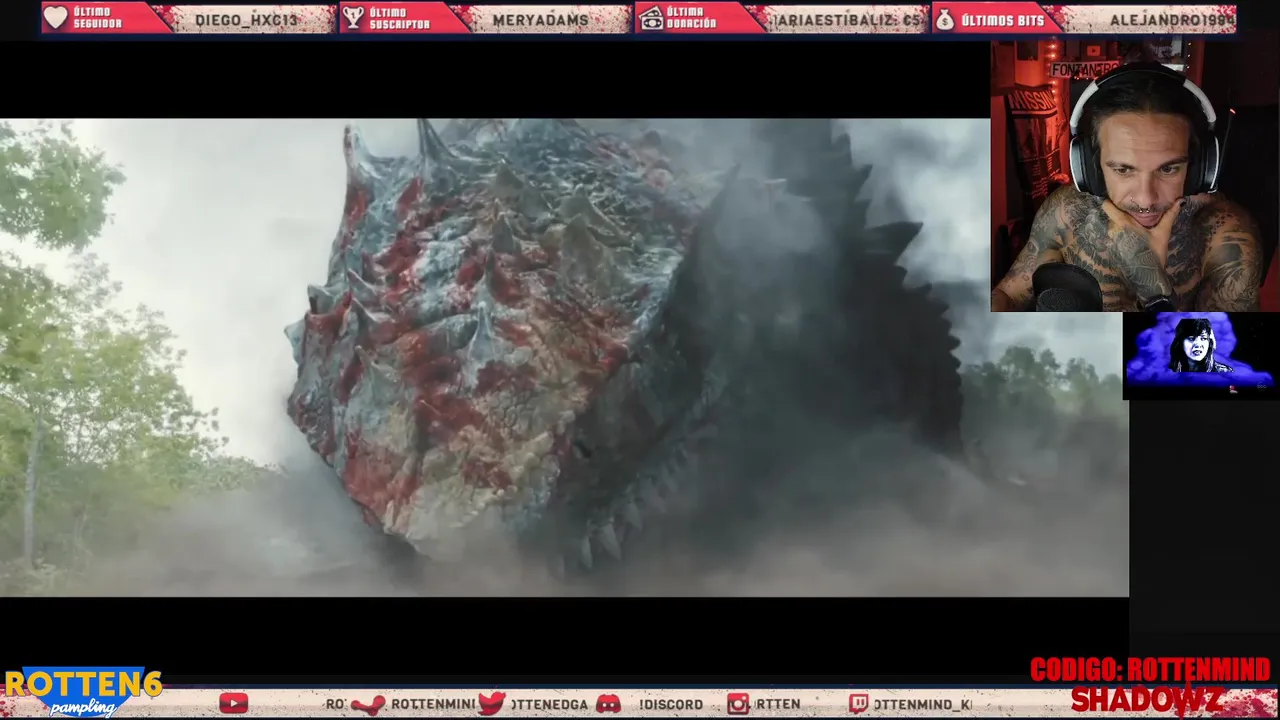This screenshot has width=1280, height=720.
Task: Click the Twitch icon in the bottom bar
Action: tap(859, 704)
